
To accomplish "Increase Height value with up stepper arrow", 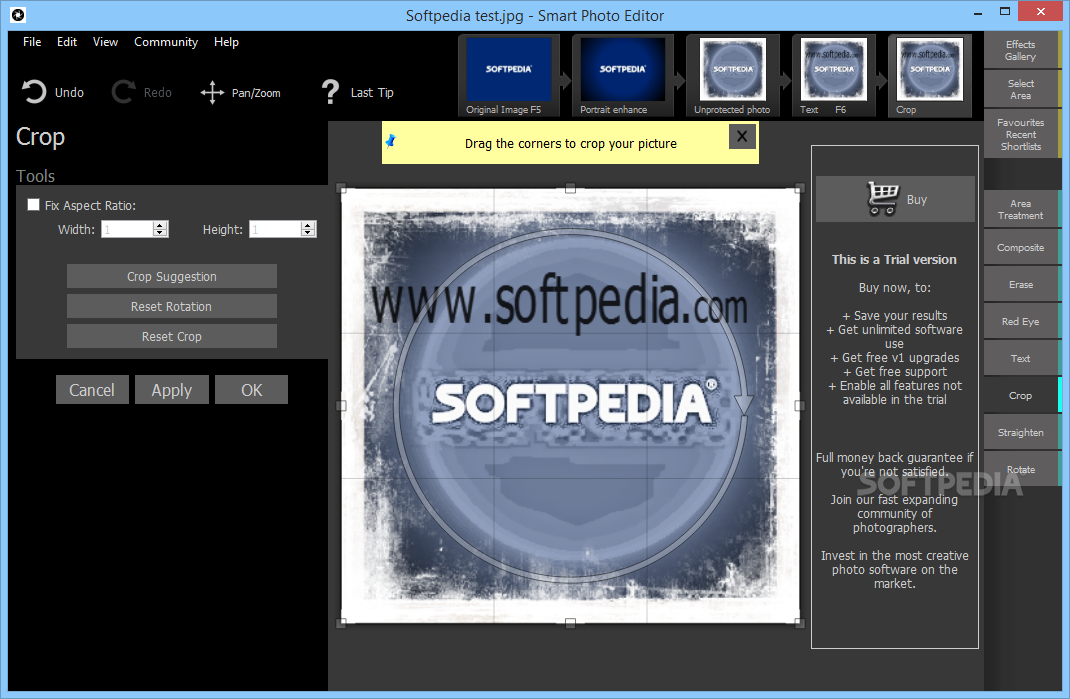I will click(x=308, y=225).
